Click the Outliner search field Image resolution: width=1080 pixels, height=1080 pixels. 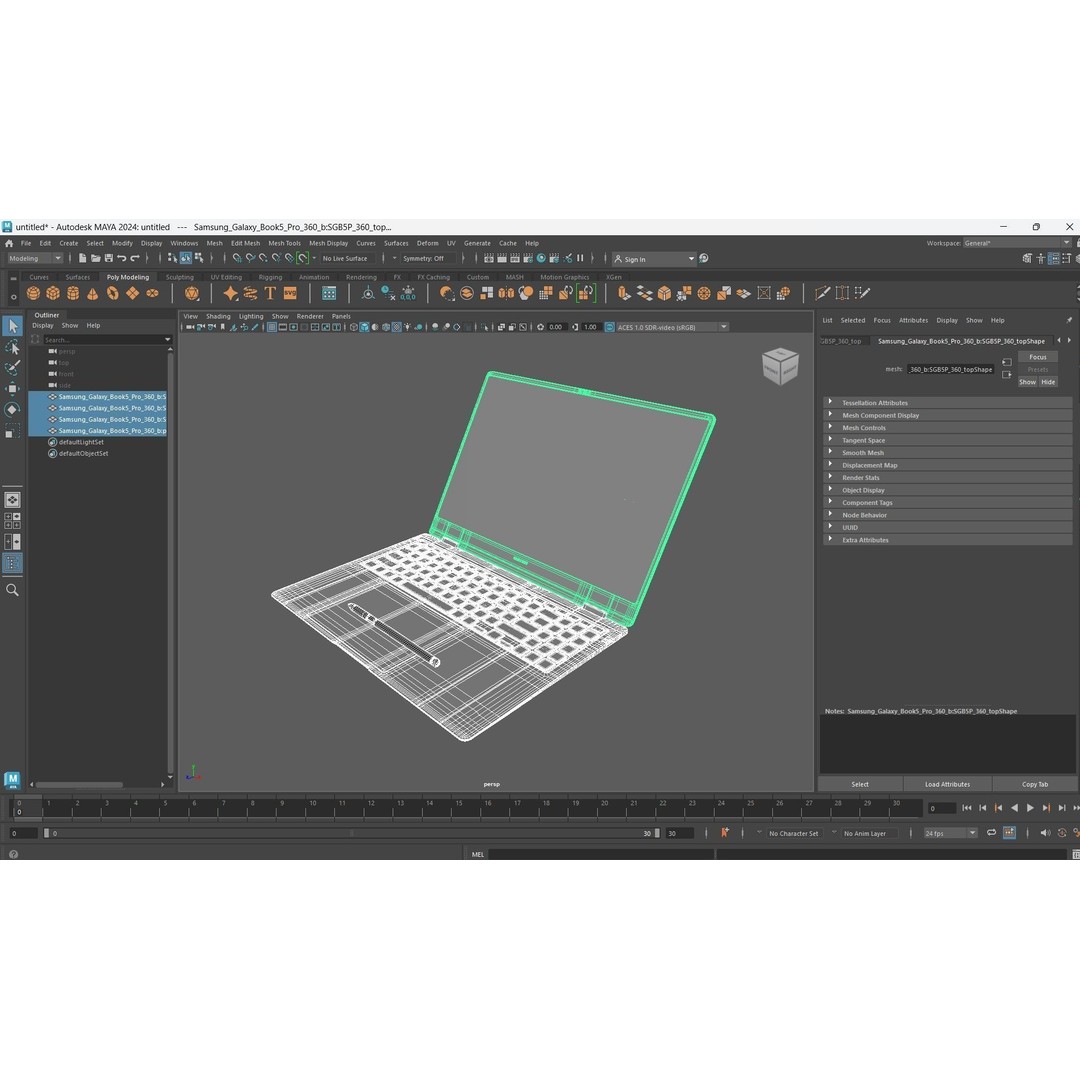107,340
